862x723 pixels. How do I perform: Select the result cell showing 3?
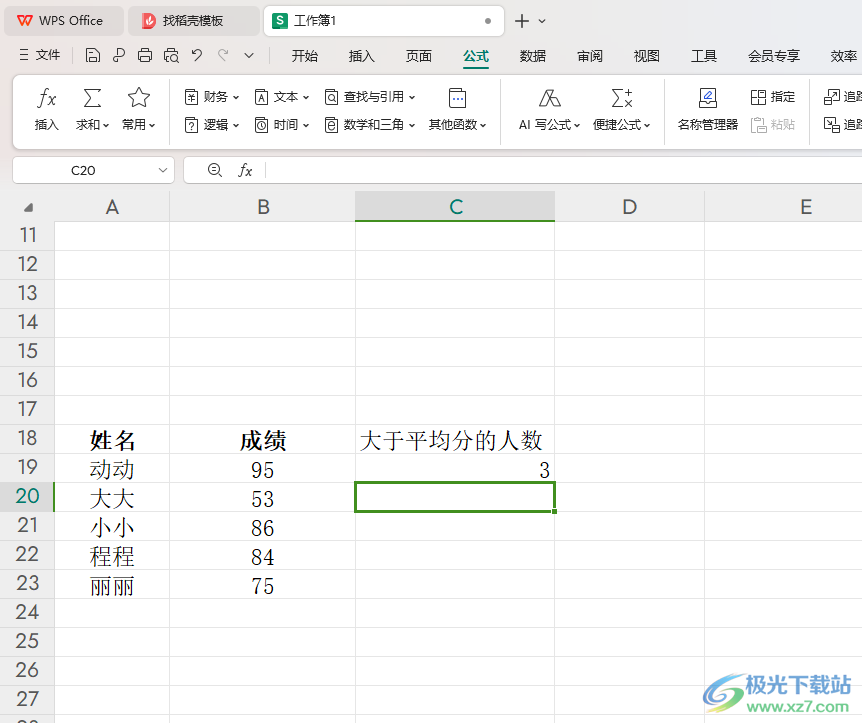click(455, 468)
